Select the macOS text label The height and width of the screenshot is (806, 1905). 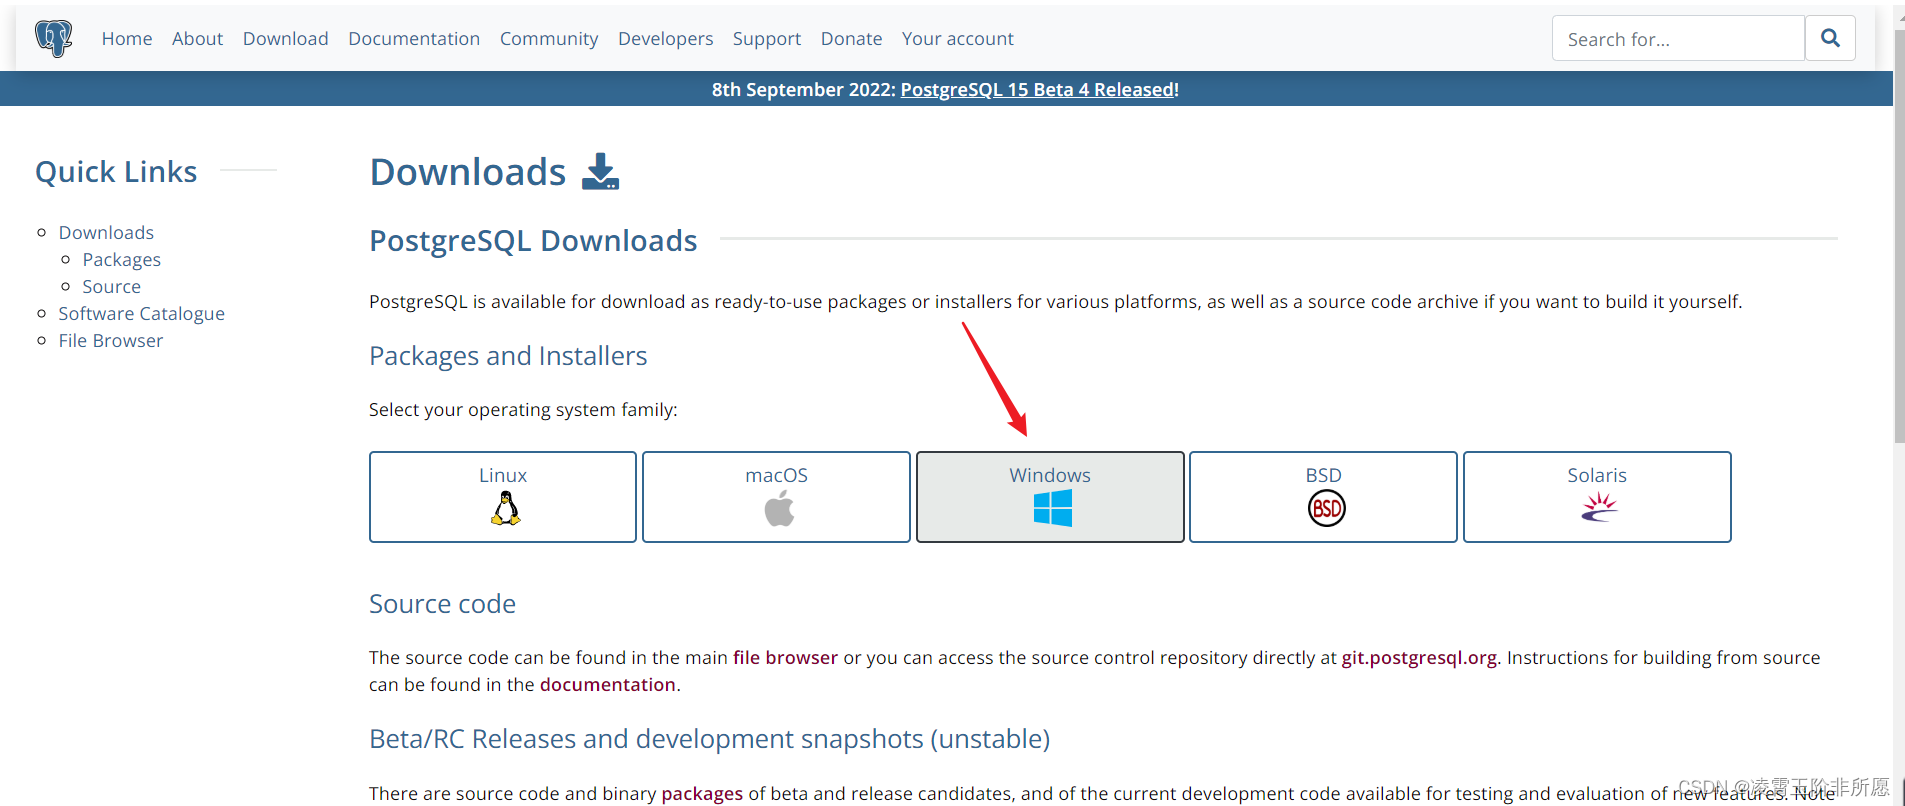point(776,475)
